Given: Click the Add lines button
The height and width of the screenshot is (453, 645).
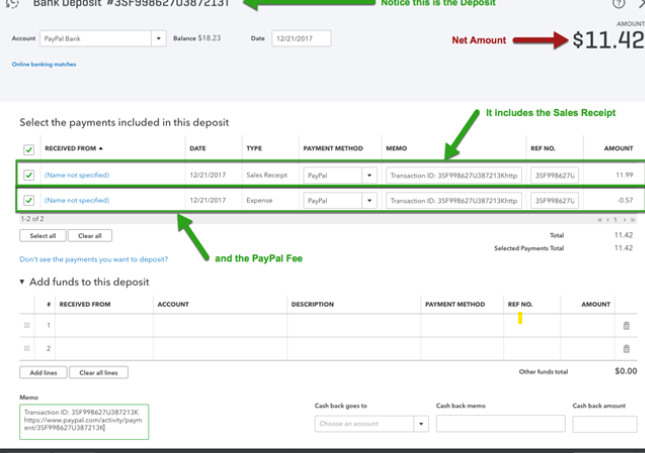Looking at the screenshot, I should tap(43, 372).
